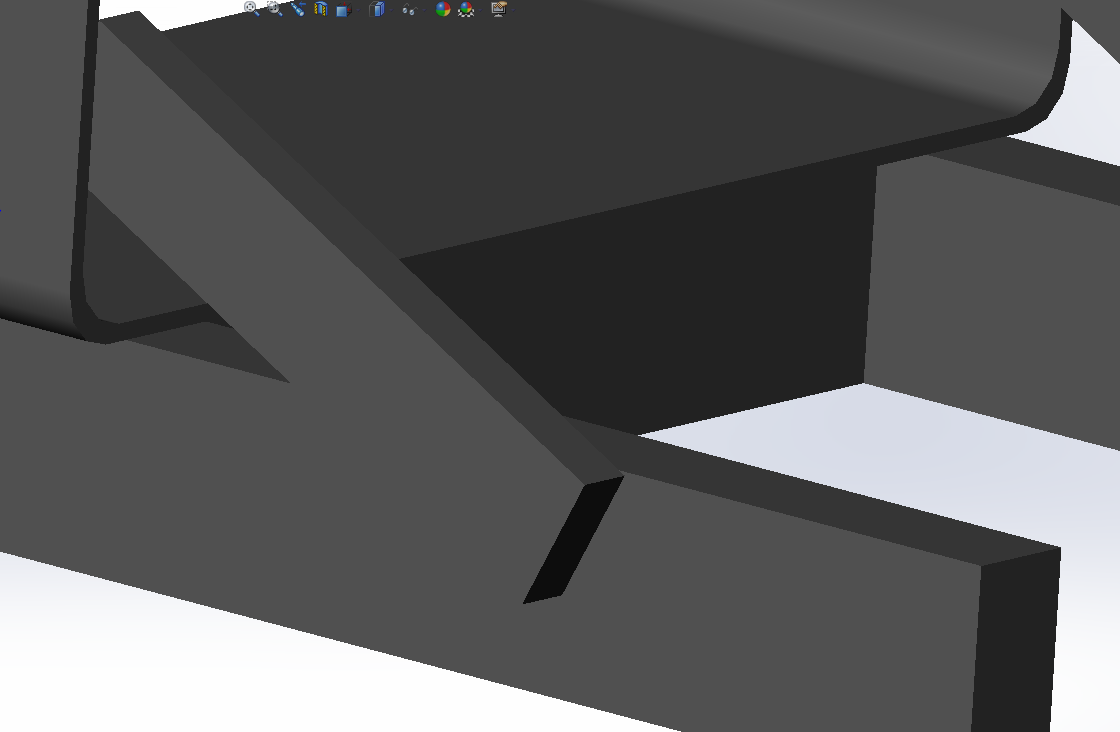Open the View Orientation cube icon
Viewport: 1120px width, 732px height.
[344, 9]
